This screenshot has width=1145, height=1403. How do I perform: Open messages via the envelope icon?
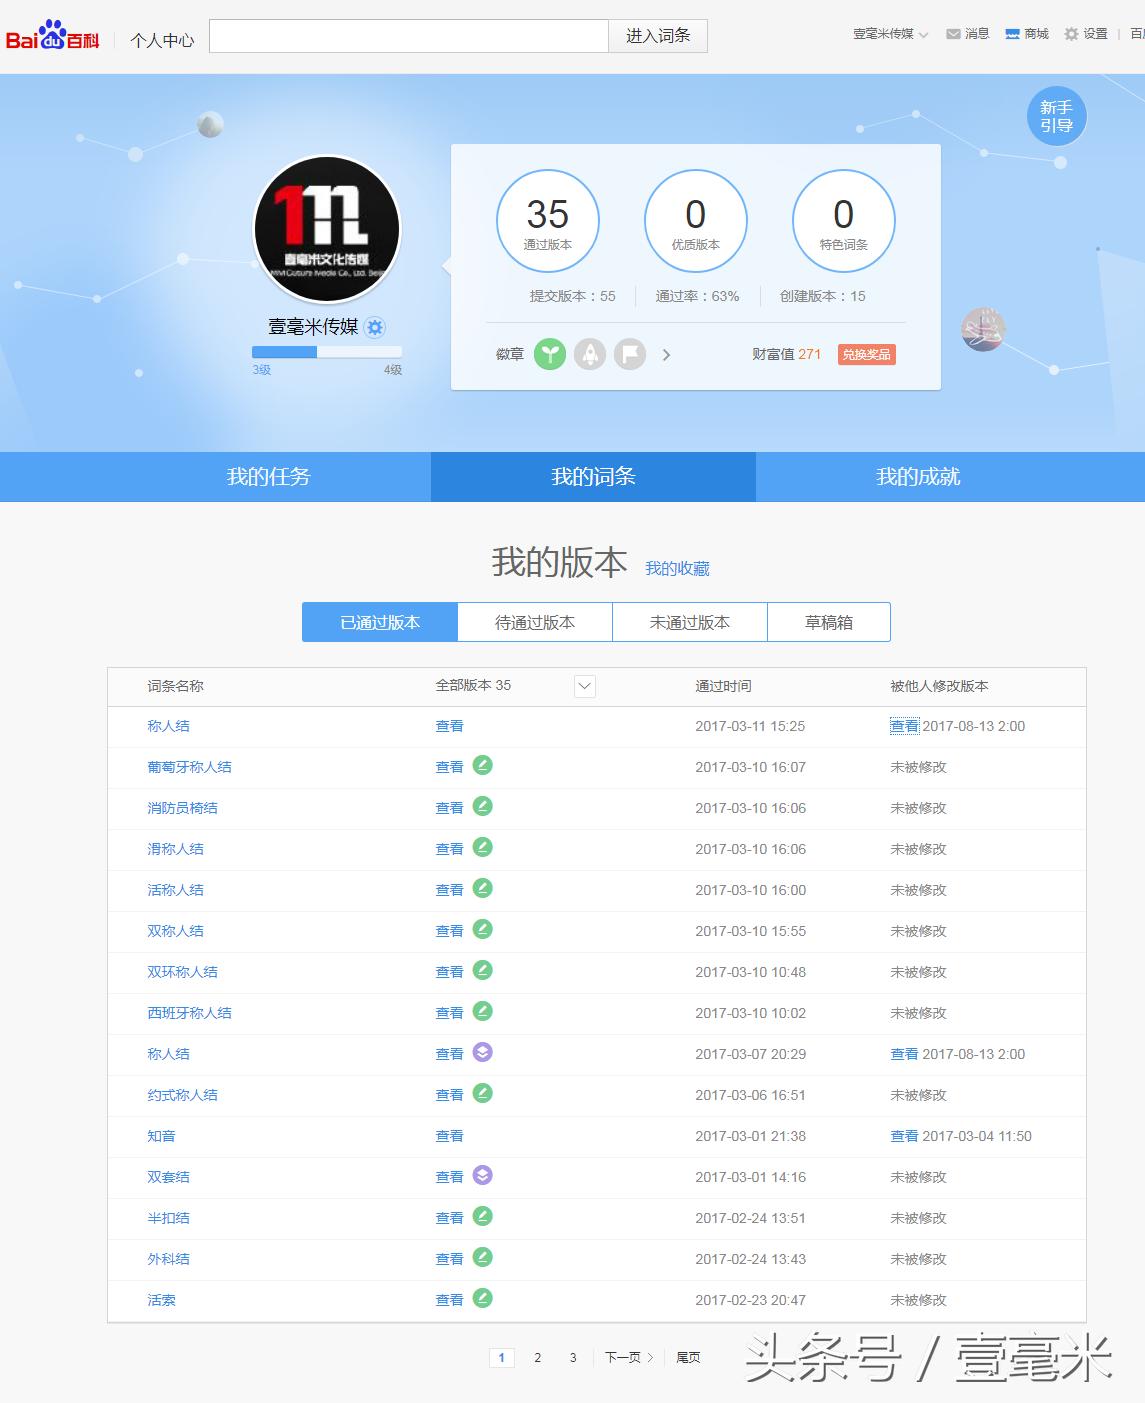952,33
